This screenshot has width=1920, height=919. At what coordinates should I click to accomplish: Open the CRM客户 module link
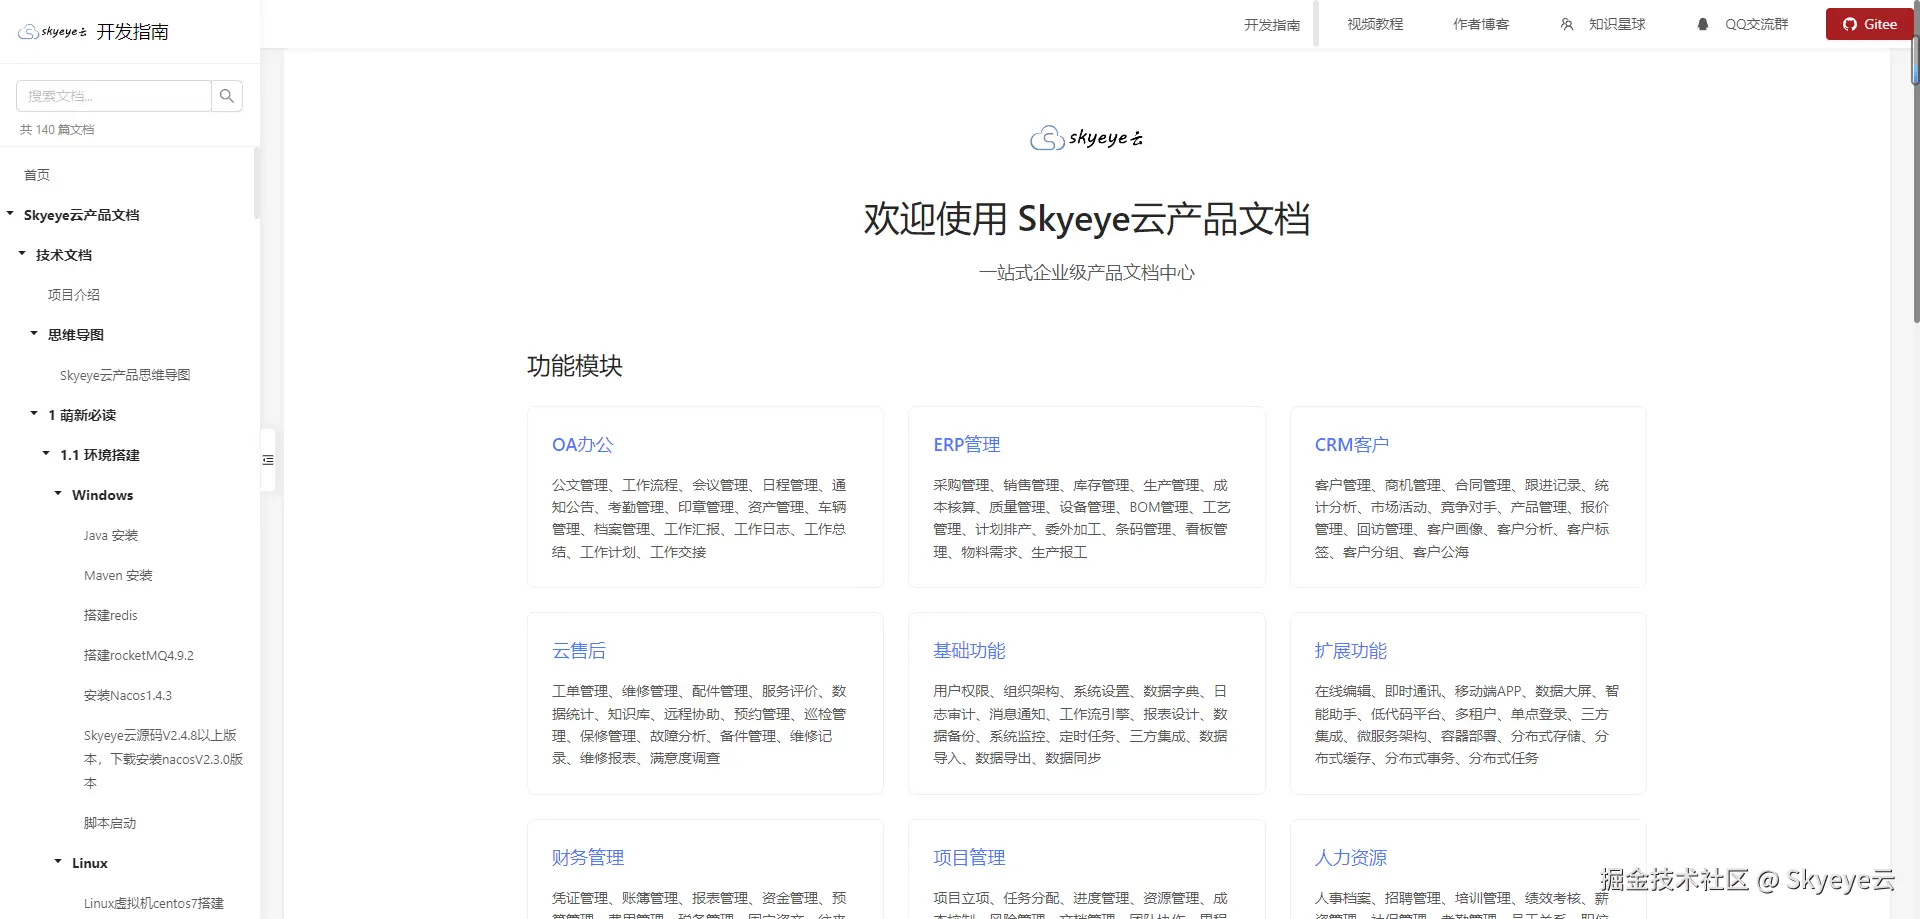click(1352, 445)
